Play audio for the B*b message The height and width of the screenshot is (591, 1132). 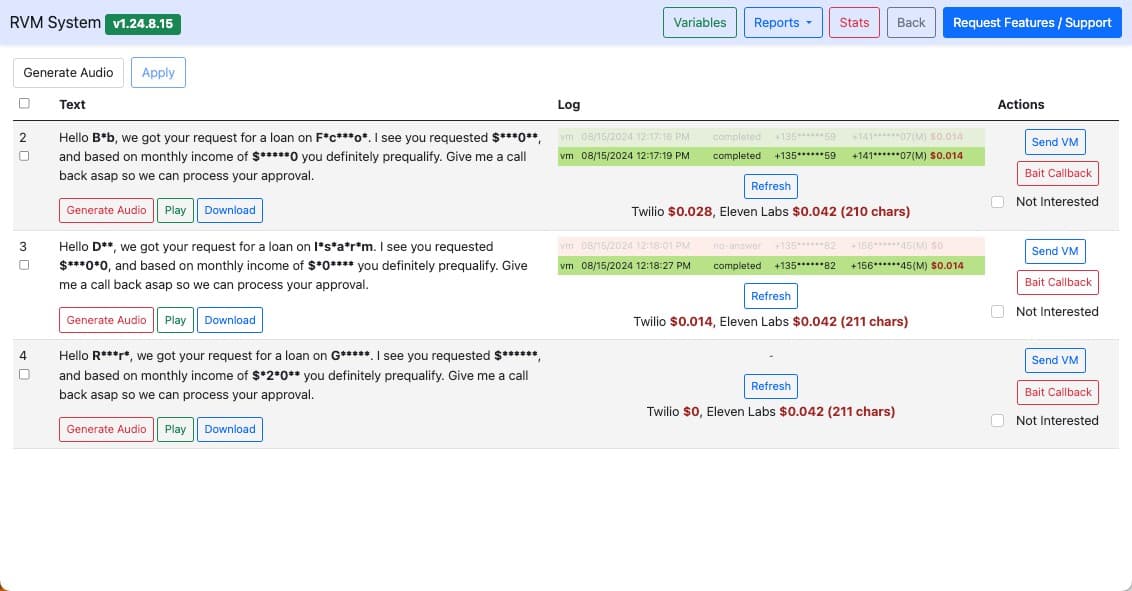175,210
